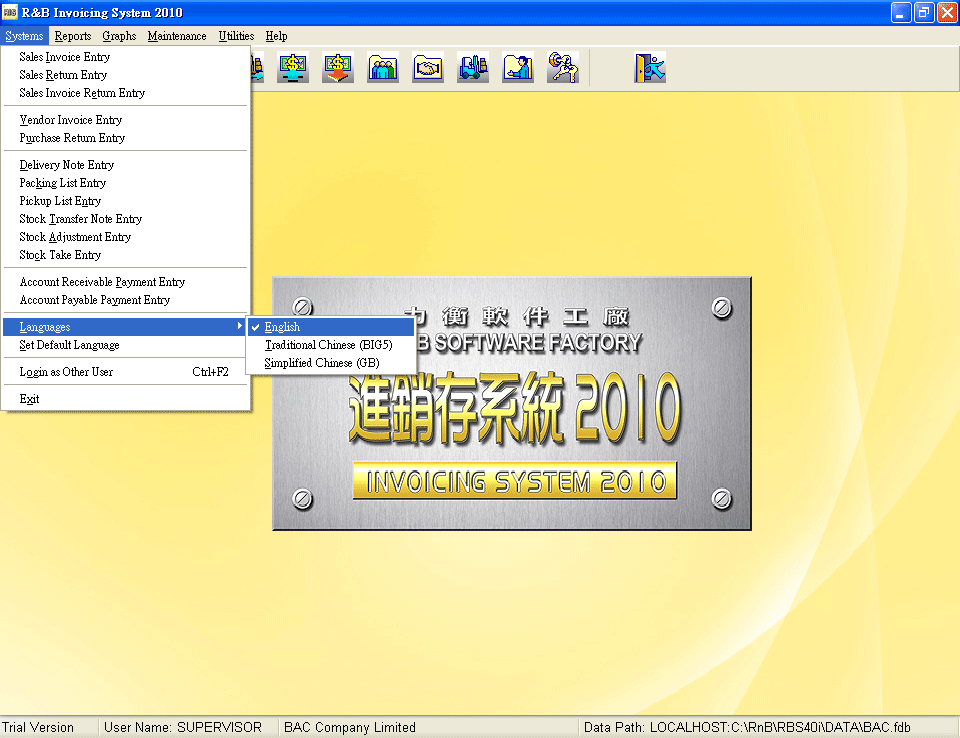Viewport: 960px width, 738px height.
Task: Click the money with red down-arrow toolbar icon
Action: [338, 67]
